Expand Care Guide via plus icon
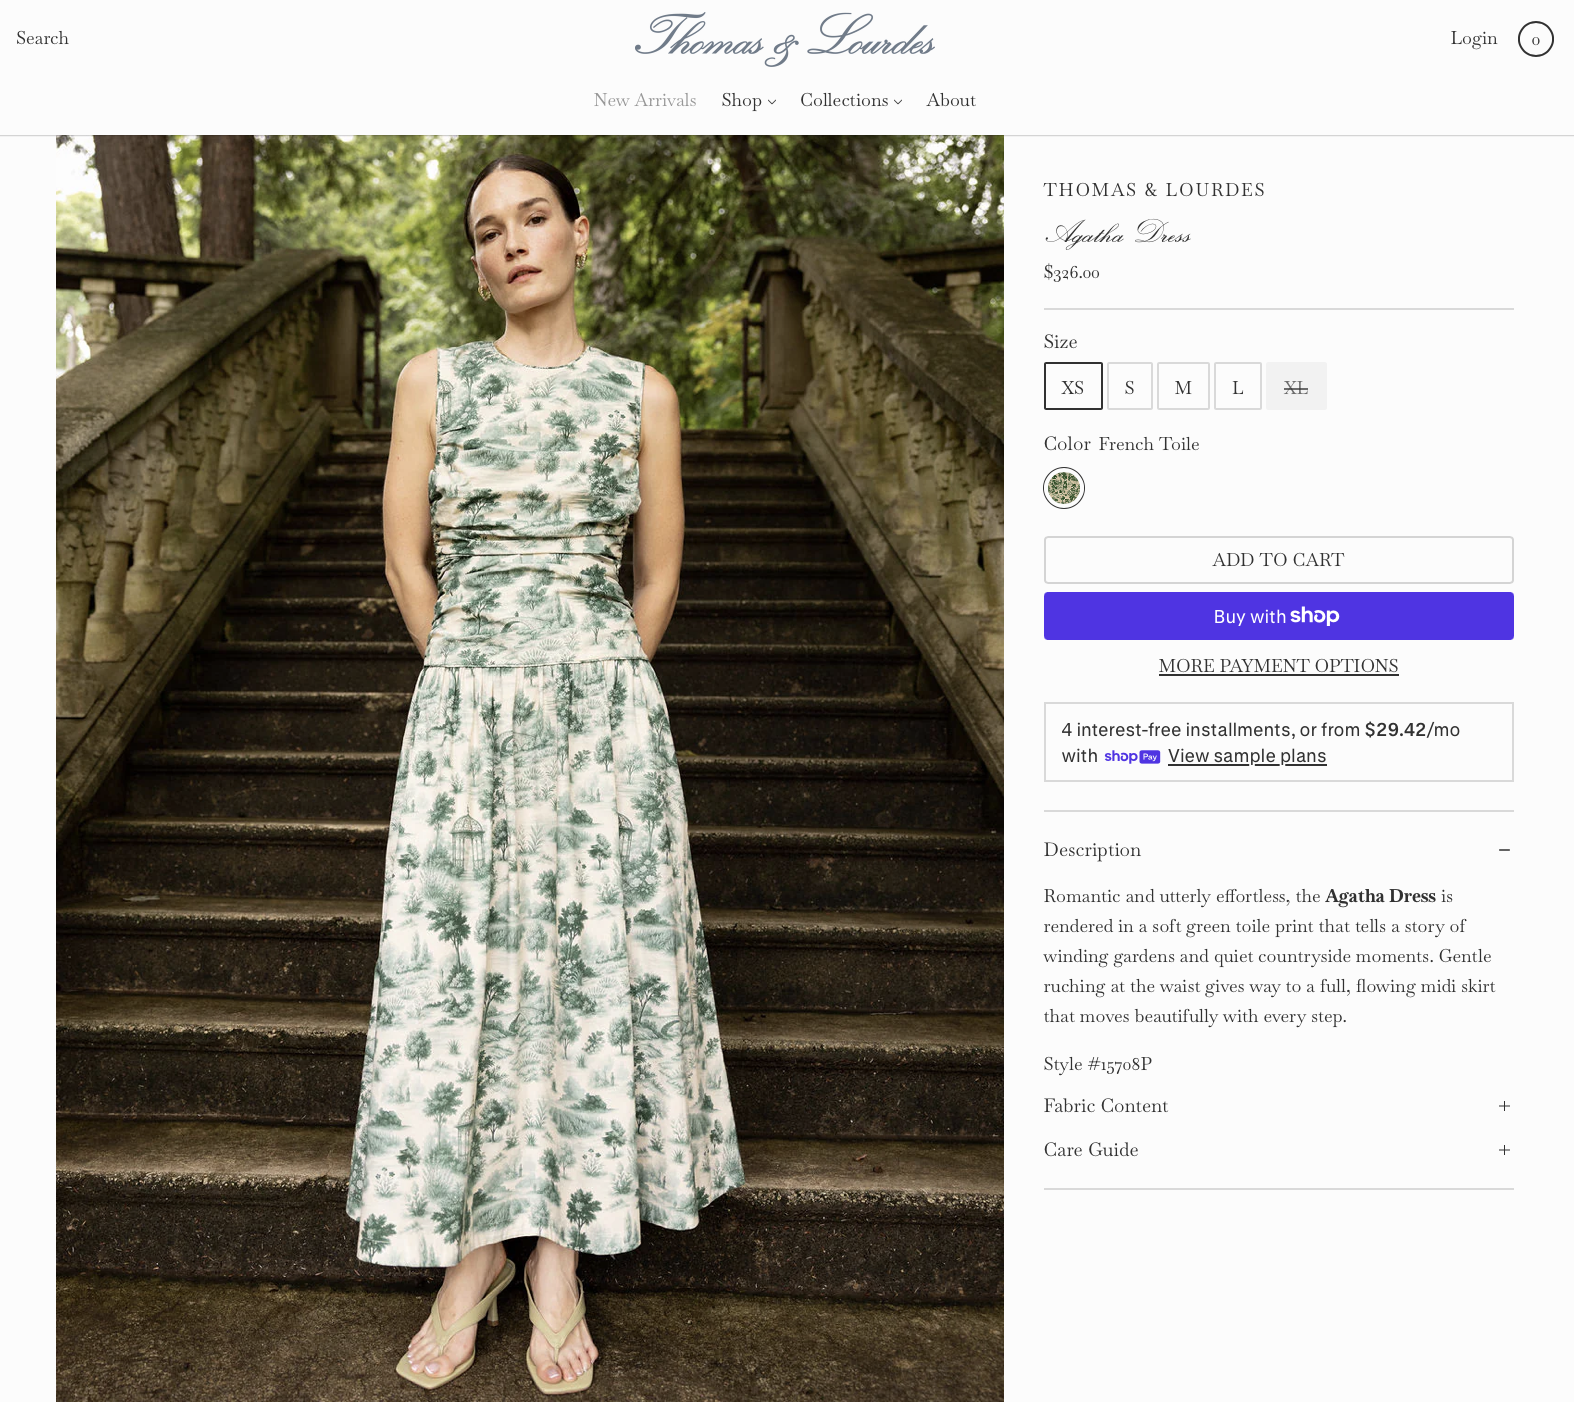Image resolution: width=1574 pixels, height=1402 pixels. 1504,1150
